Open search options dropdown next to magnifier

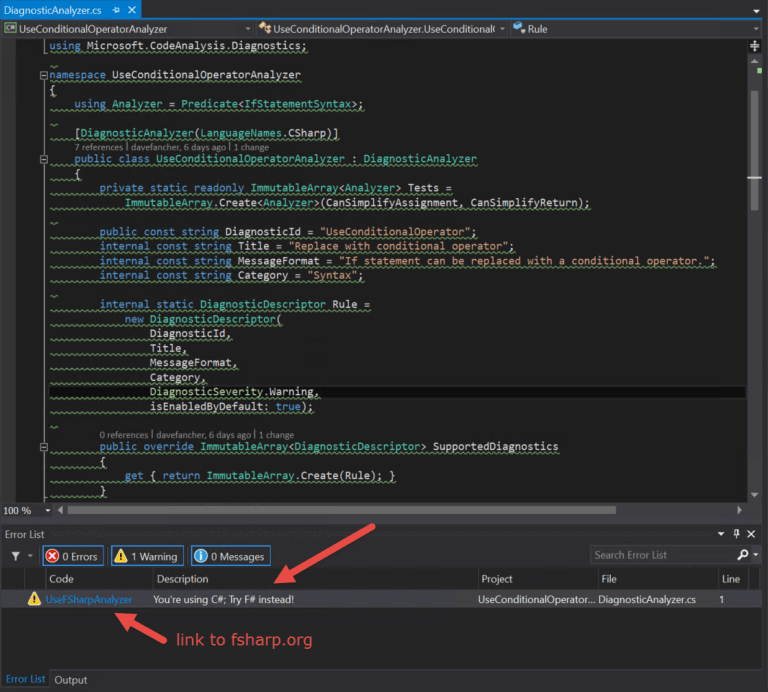[756, 555]
